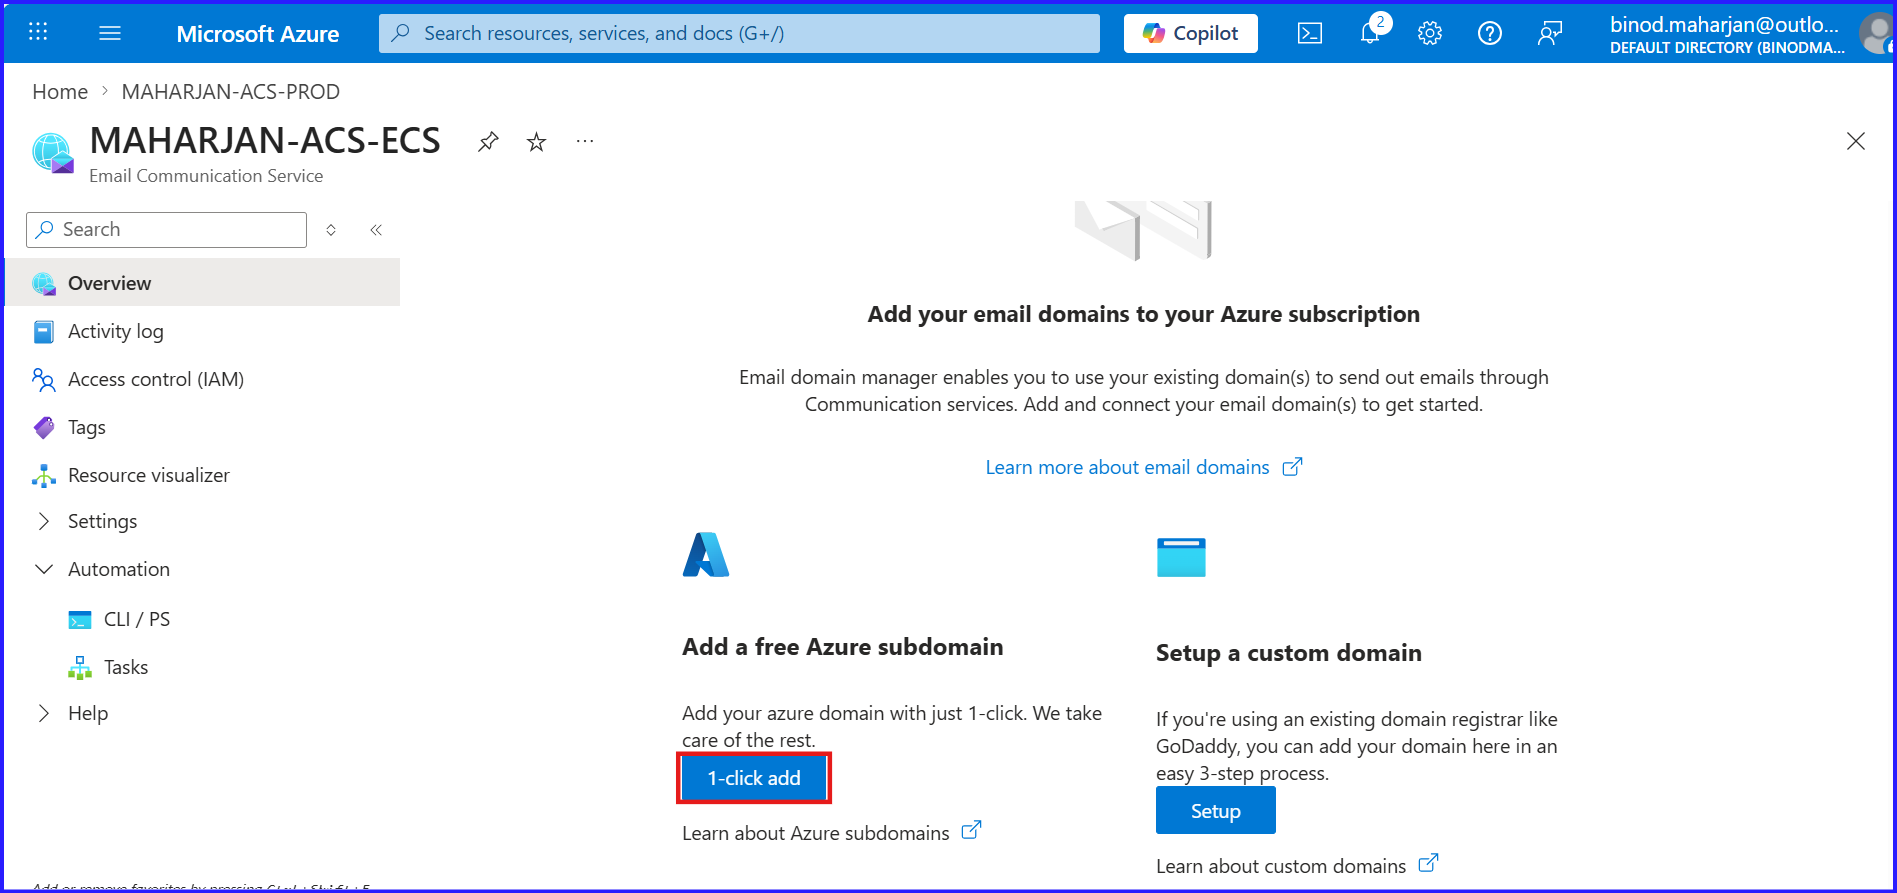
Task: Open Learn about Azure subdomains link
Action: pyautogui.click(x=816, y=833)
